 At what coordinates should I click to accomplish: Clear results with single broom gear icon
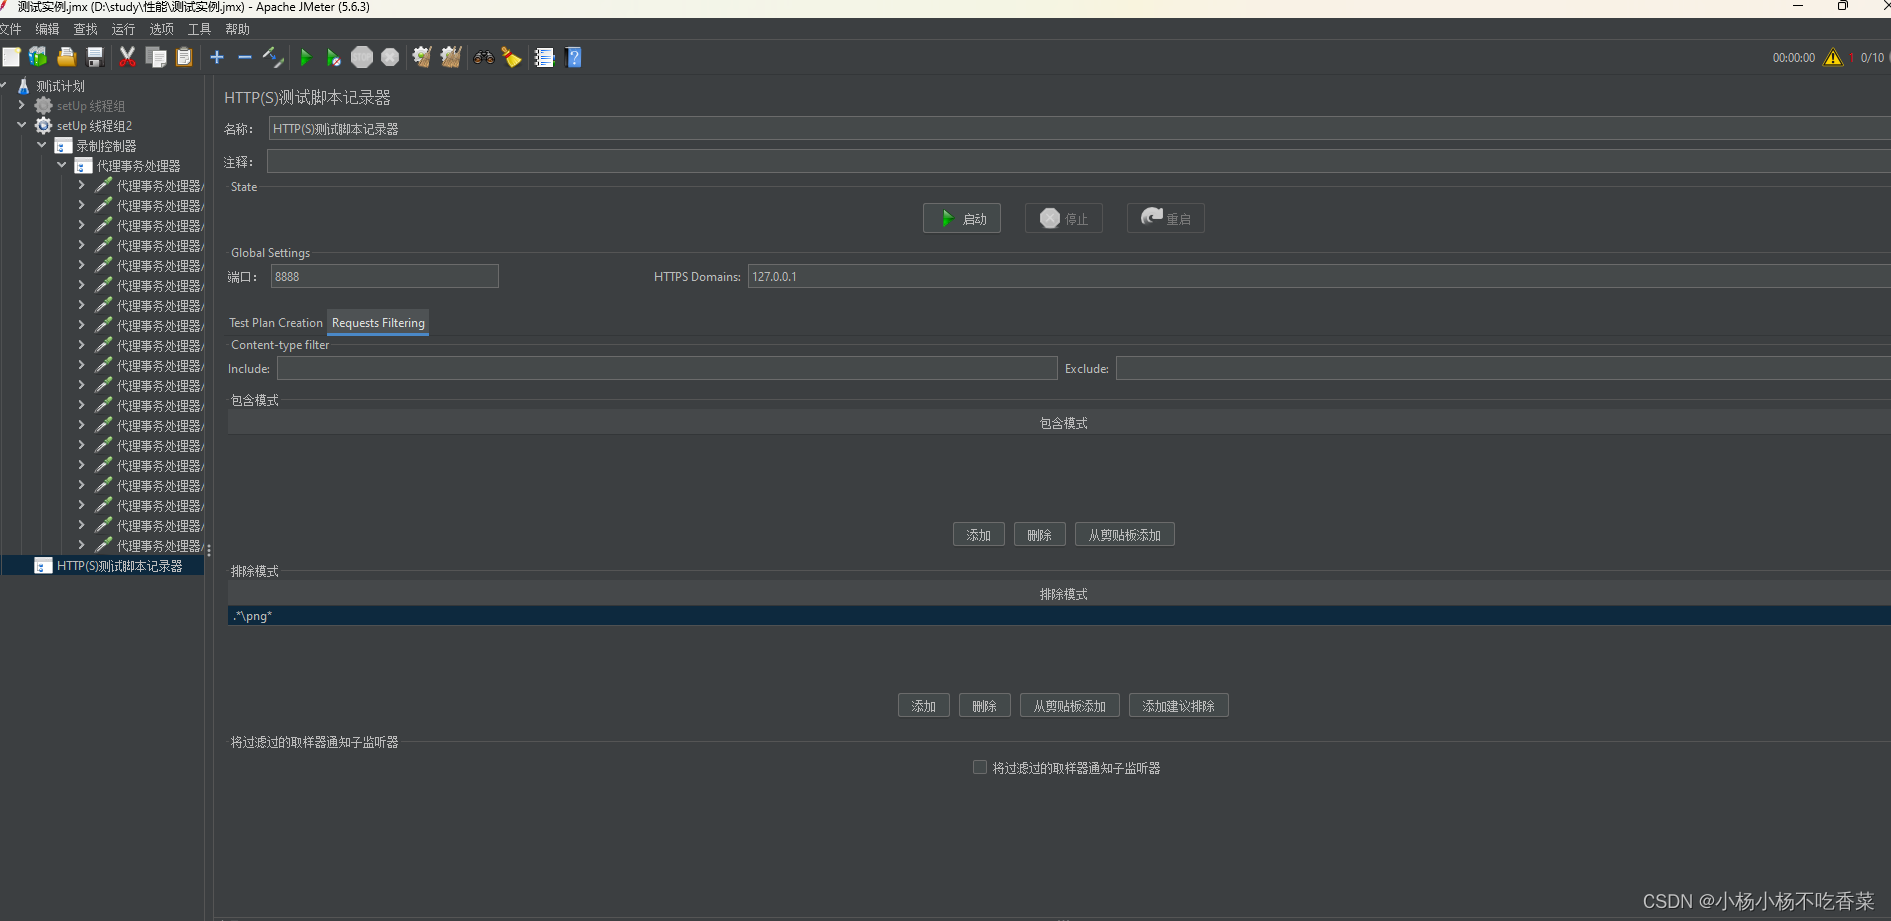click(x=421, y=57)
